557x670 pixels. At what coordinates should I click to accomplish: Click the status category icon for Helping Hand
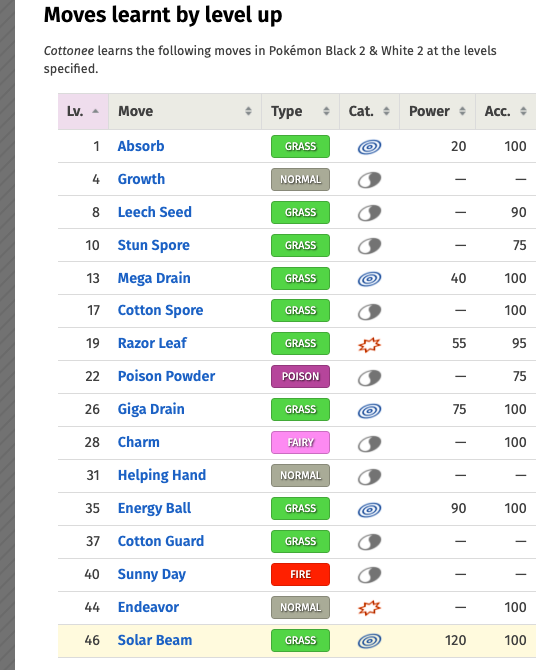[x=369, y=476]
